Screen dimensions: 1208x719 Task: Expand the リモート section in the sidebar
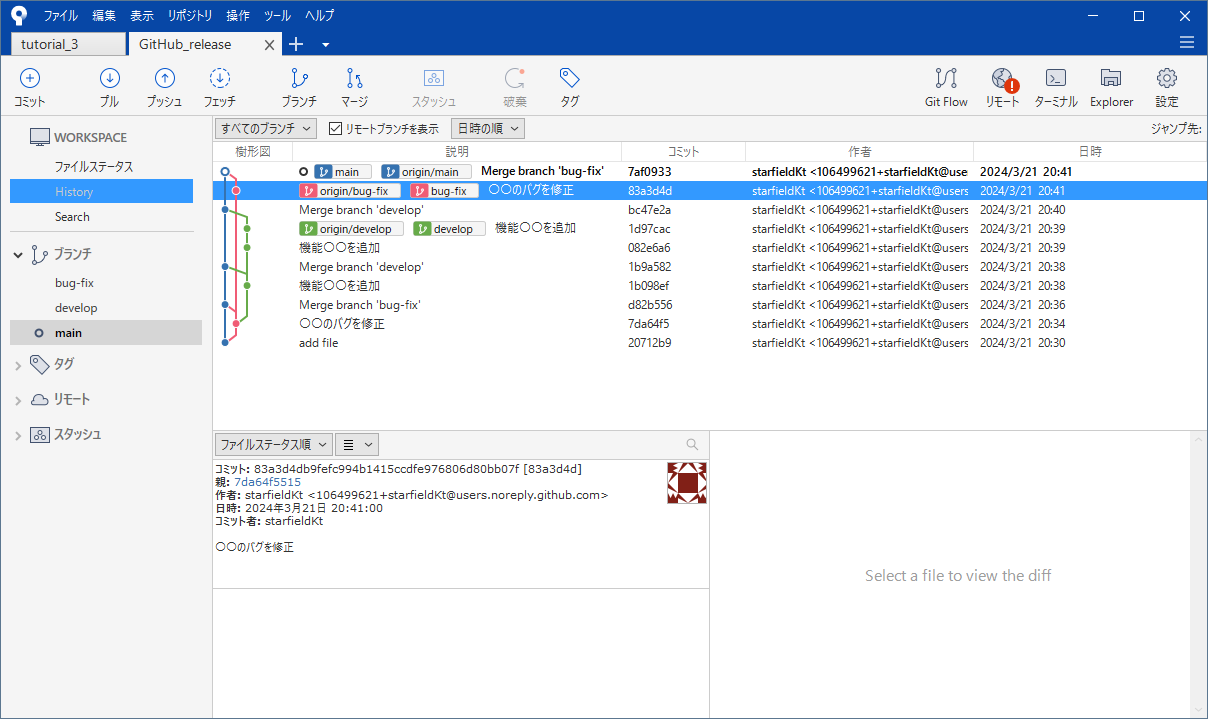click(x=18, y=400)
